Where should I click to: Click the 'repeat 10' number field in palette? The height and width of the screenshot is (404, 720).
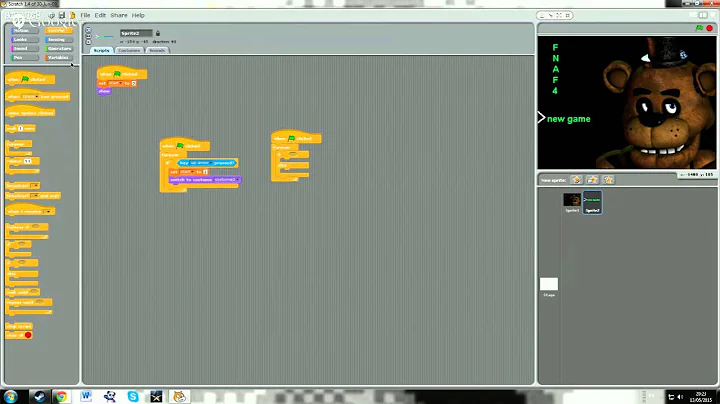tap(28, 161)
